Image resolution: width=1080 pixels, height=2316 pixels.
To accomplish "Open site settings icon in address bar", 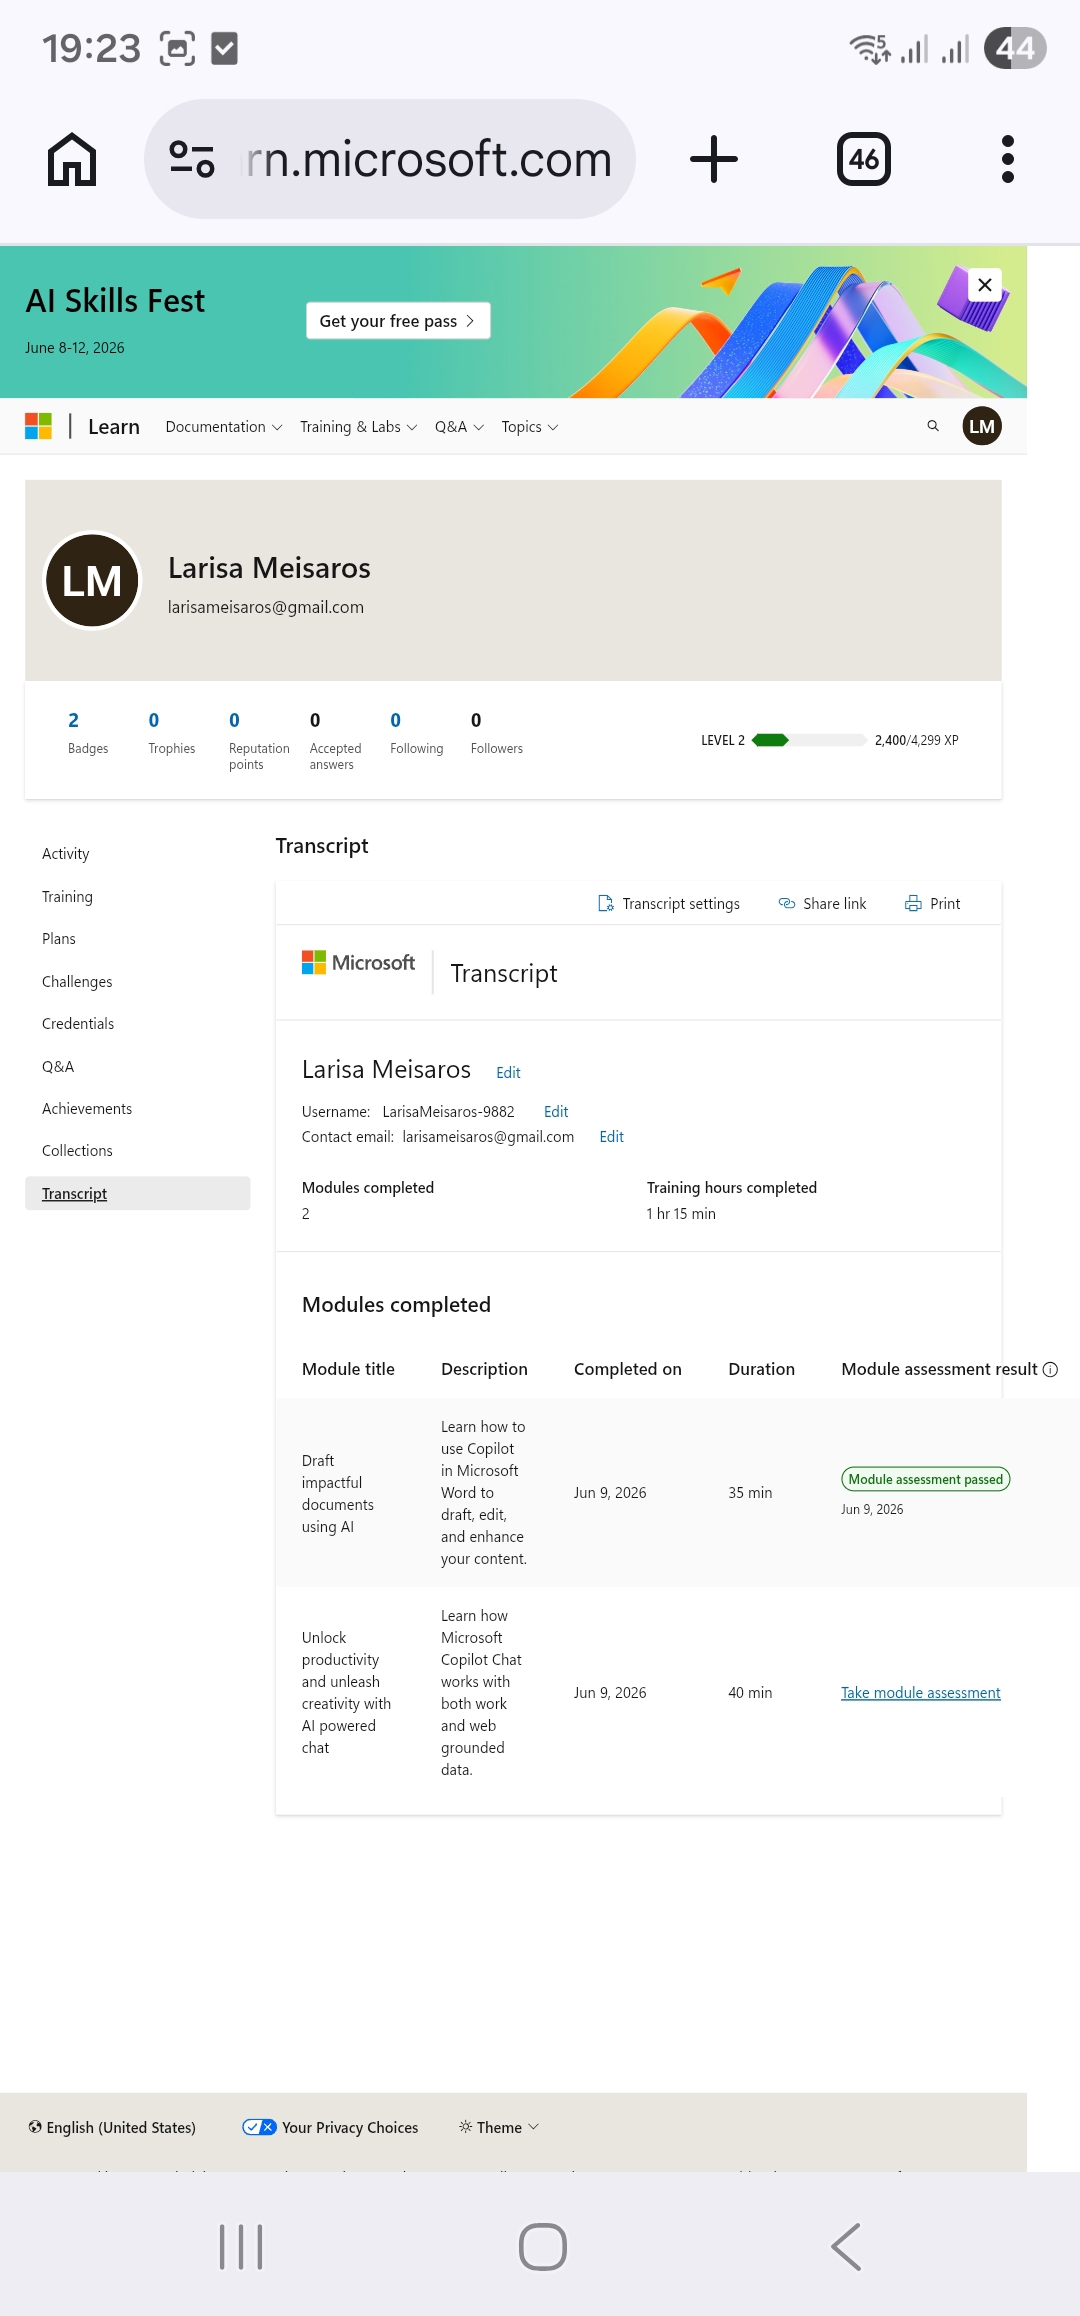I will [x=192, y=159].
